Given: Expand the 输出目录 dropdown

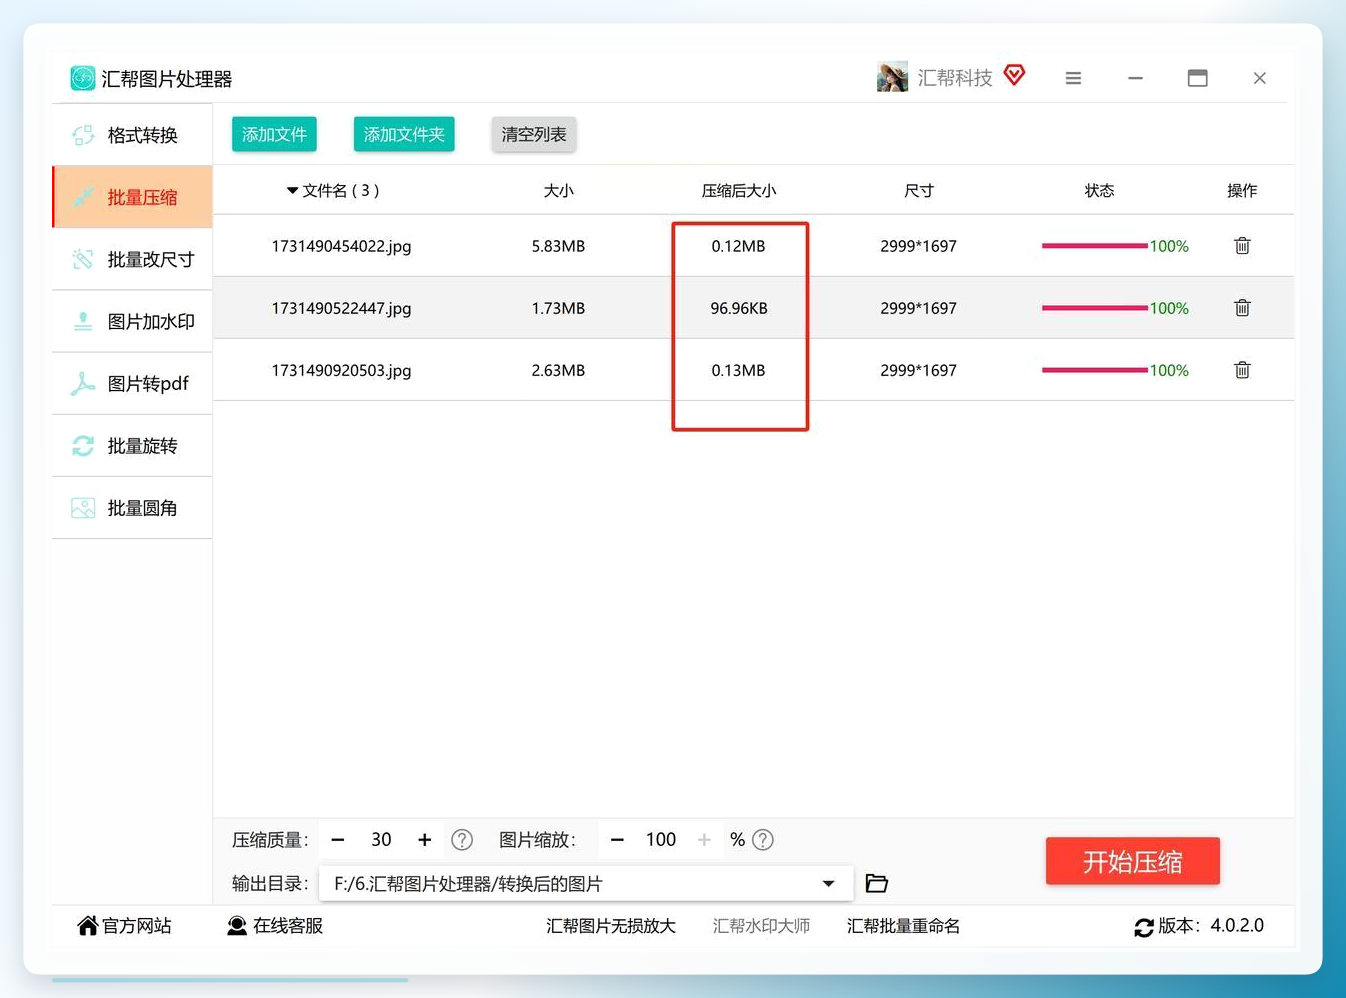Looking at the screenshot, I should (x=828, y=883).
